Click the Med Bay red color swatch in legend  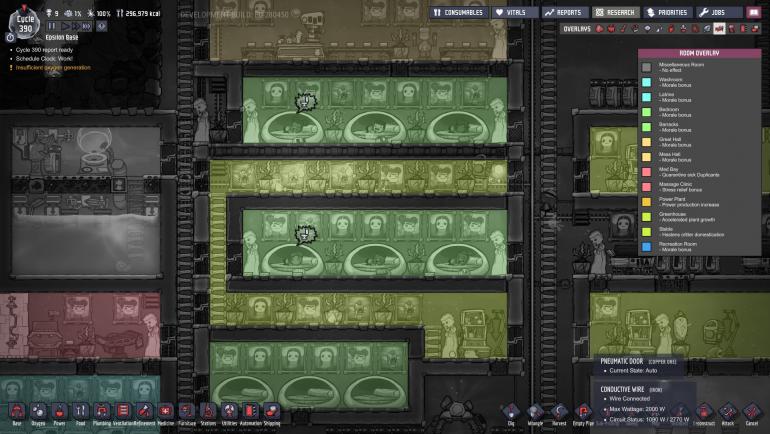[x=647, y=172]
